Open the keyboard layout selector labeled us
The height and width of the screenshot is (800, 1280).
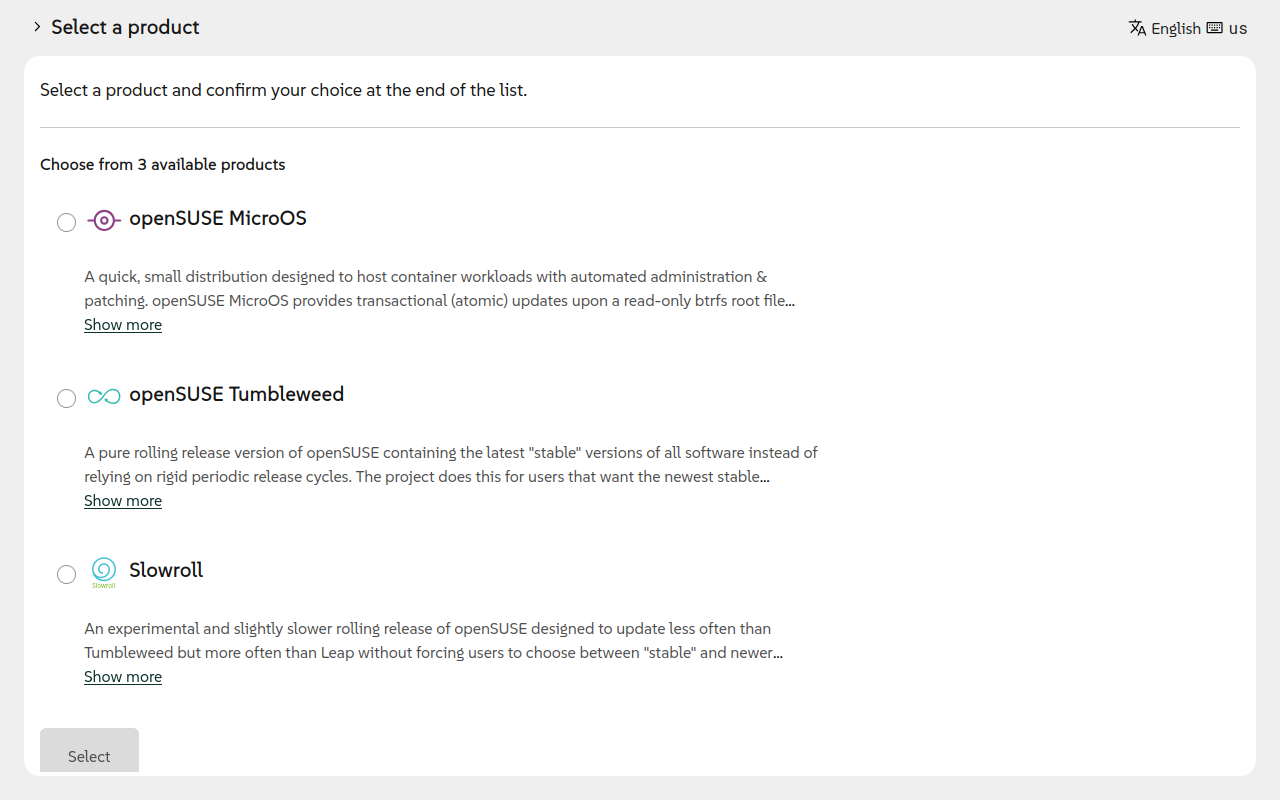pos(1226,28)
